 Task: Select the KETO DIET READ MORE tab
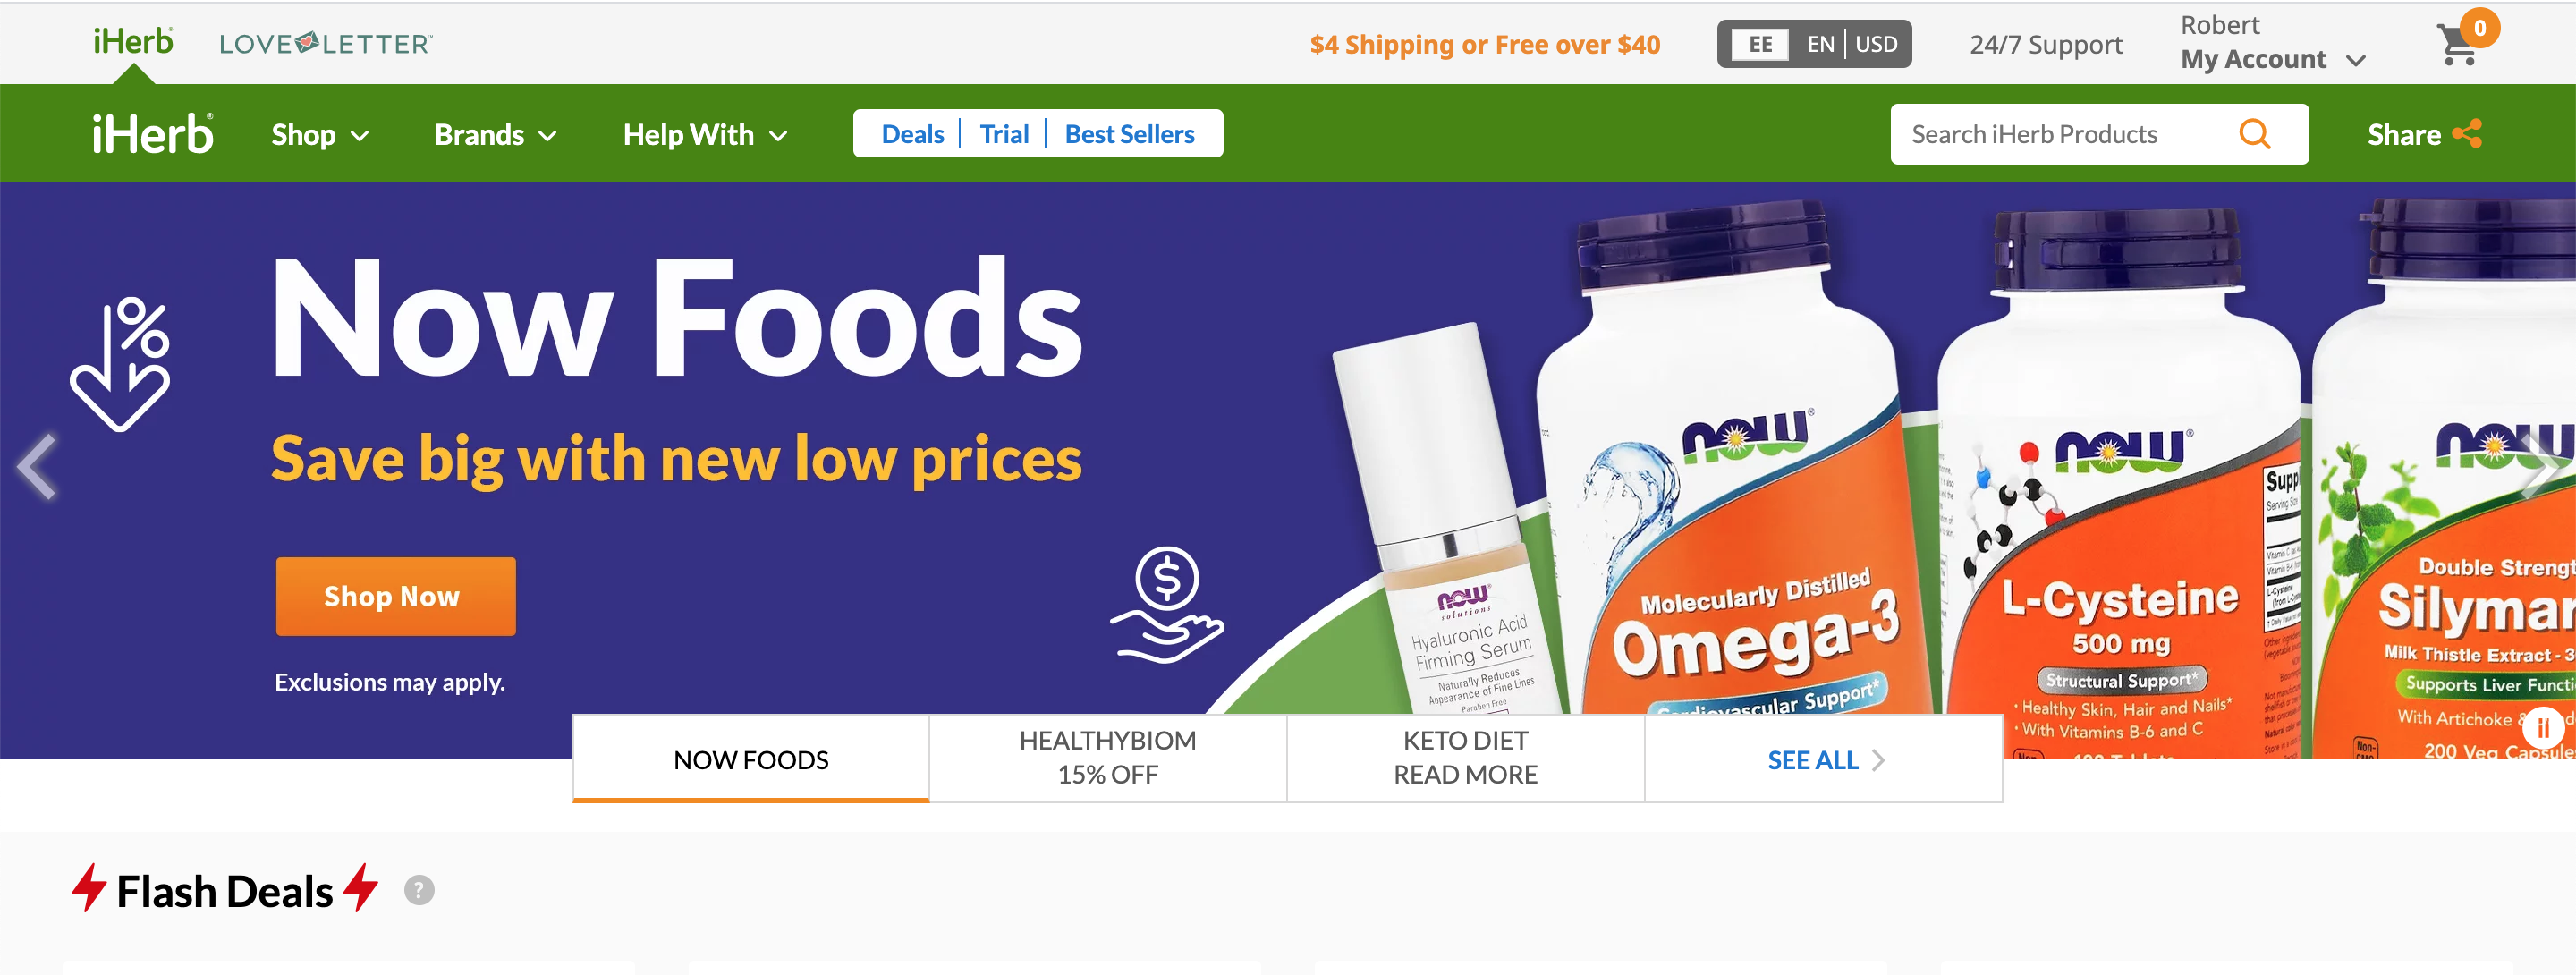click(1465, 758)
